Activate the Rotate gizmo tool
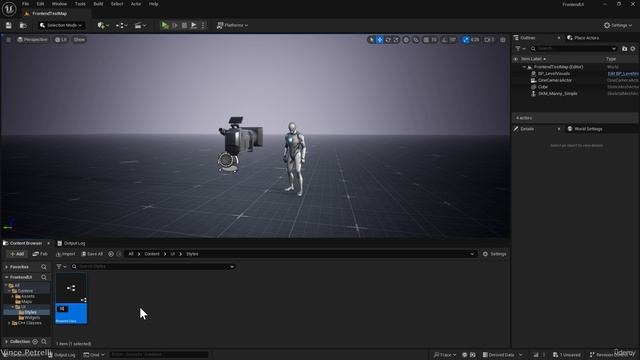Image resolution: width=640 pixels, height=360 pixels. pos(388,40)
